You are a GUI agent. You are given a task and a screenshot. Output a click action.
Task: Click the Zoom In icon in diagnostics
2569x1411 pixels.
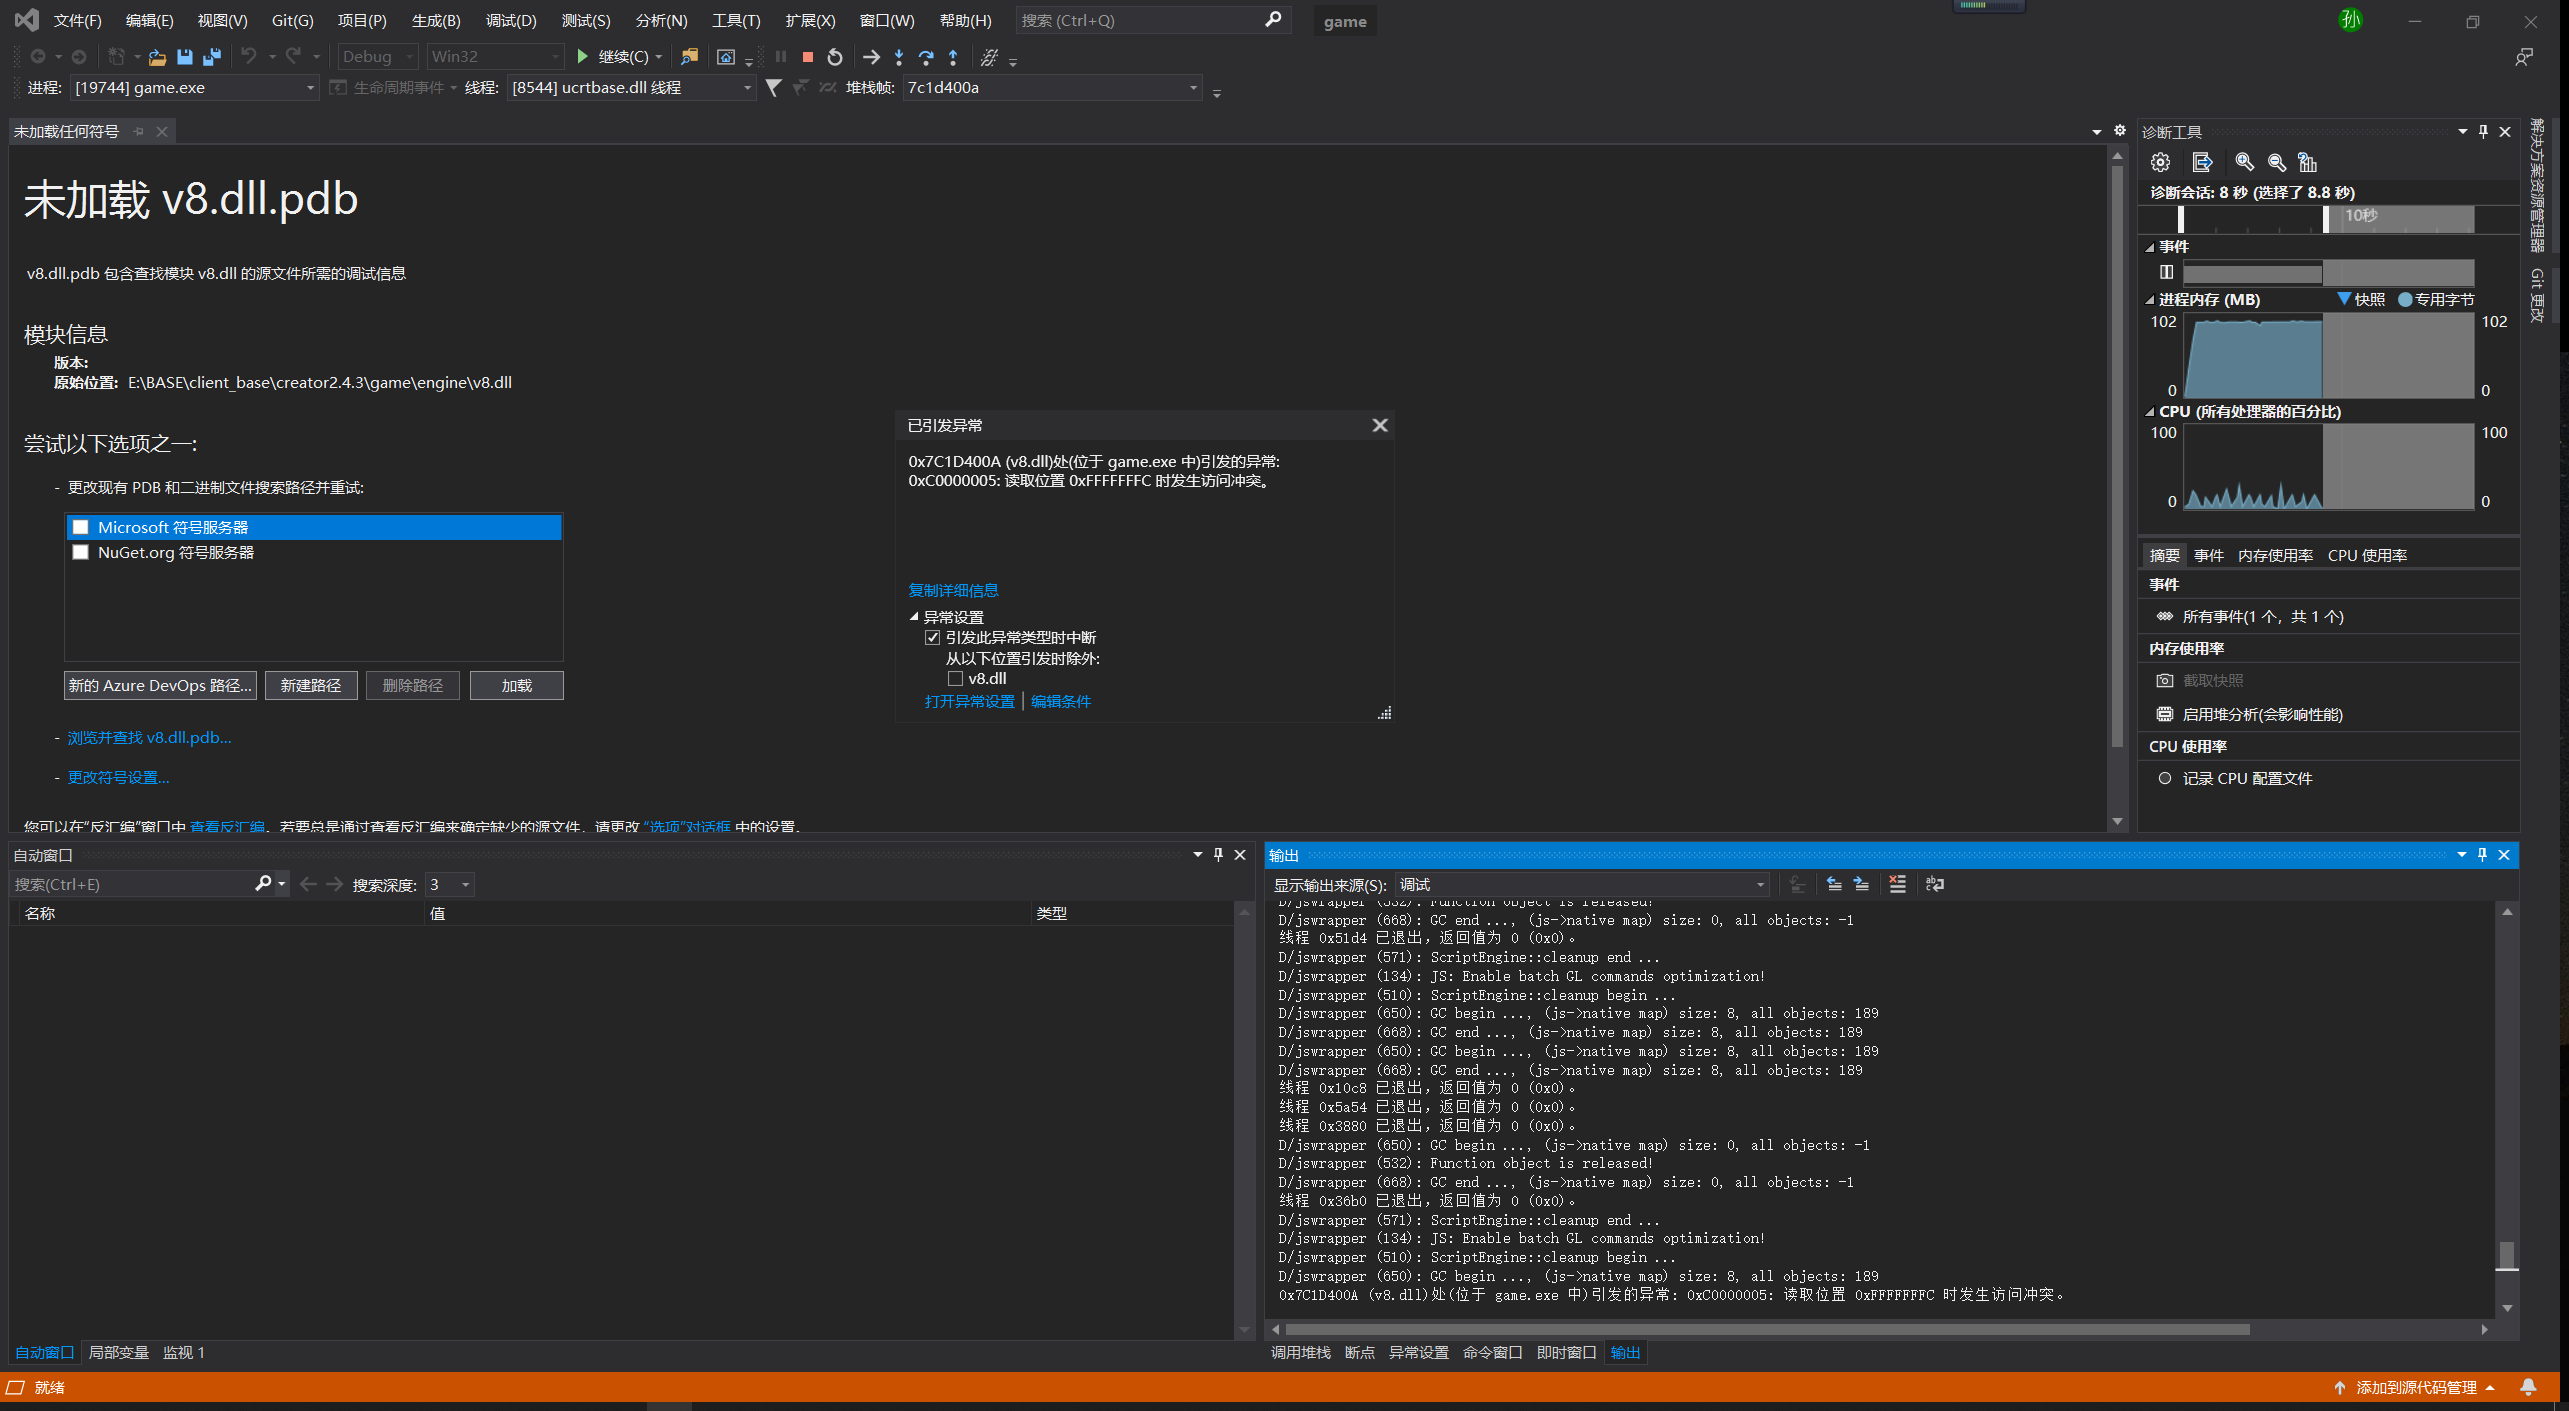tap(2244, 162)
